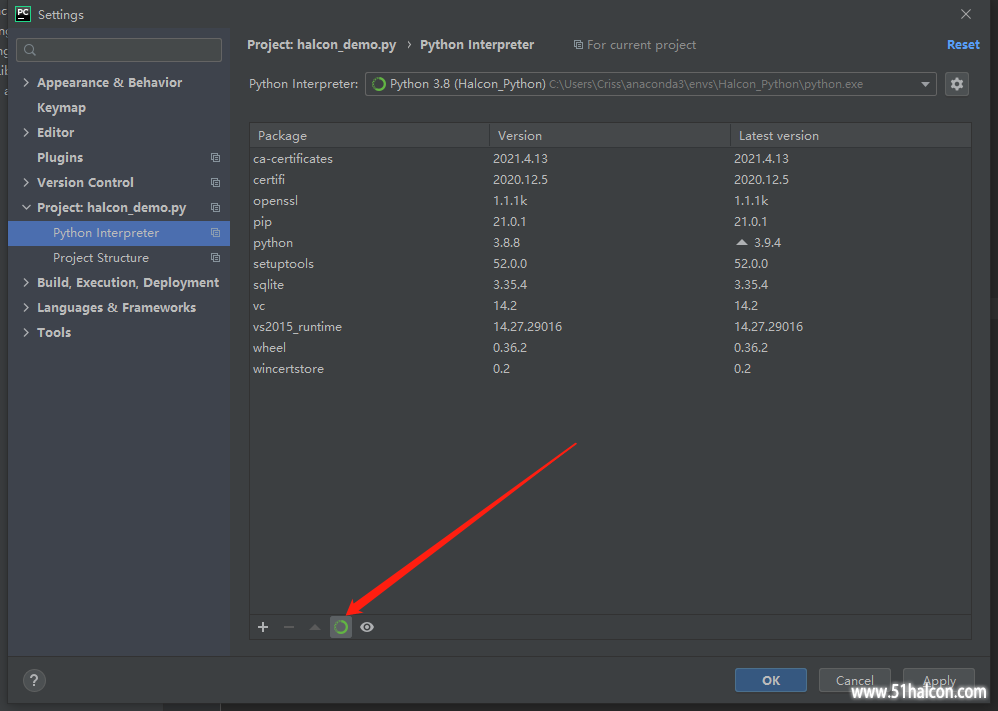Toggle the Use Conda package manager icon
The image size is (998, 711).
(341, 627)
